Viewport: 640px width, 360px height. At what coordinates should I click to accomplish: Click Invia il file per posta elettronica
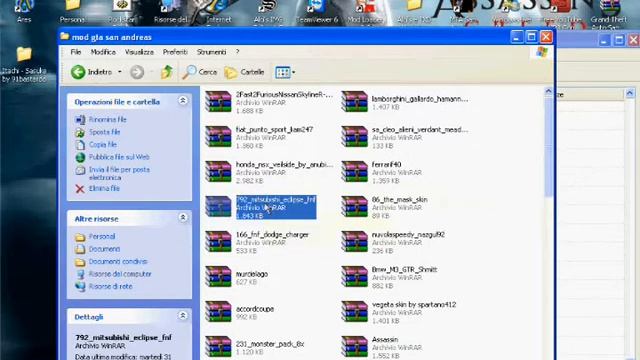coord(119,173)
